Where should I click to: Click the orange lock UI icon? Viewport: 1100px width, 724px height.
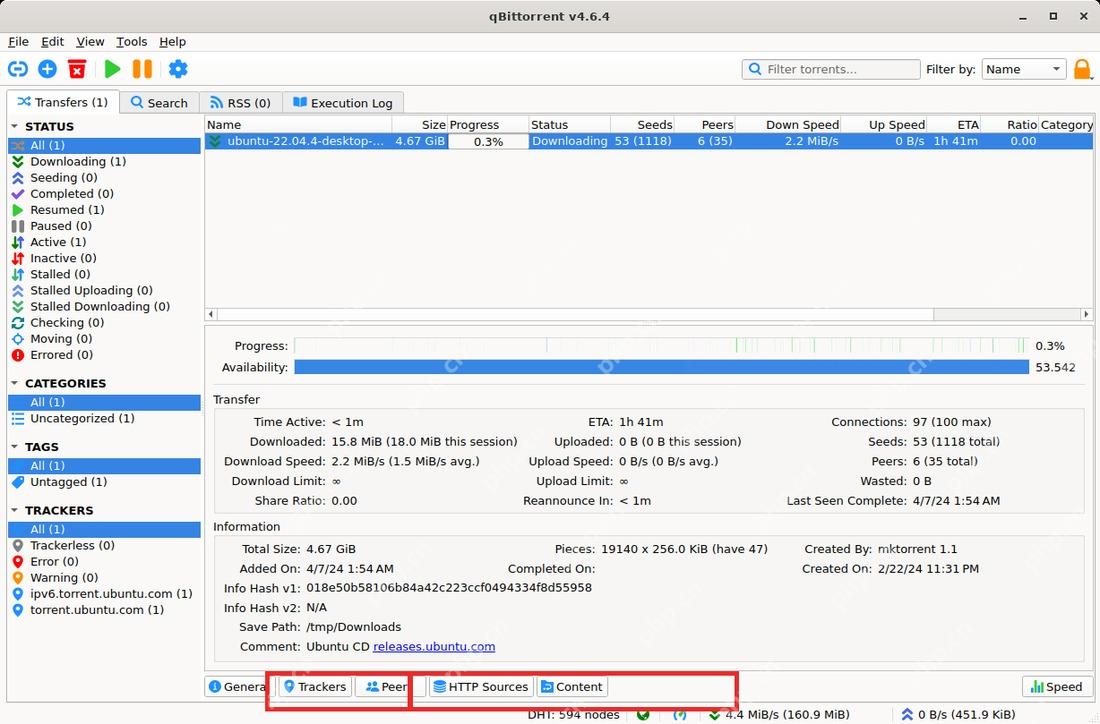1082,69
